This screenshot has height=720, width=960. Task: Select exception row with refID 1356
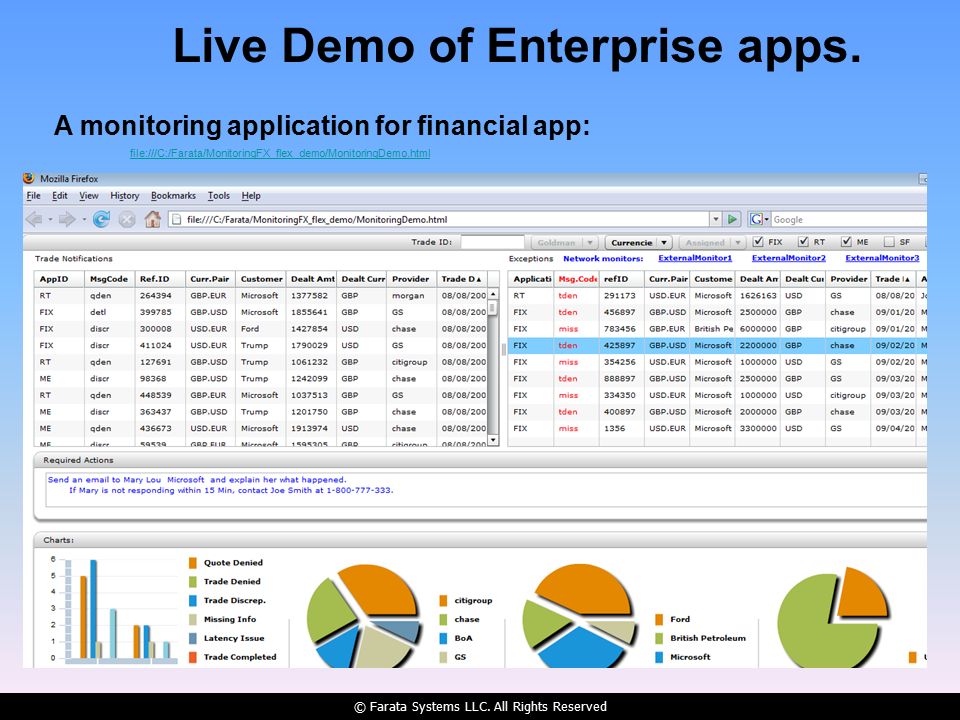point(717,429)
